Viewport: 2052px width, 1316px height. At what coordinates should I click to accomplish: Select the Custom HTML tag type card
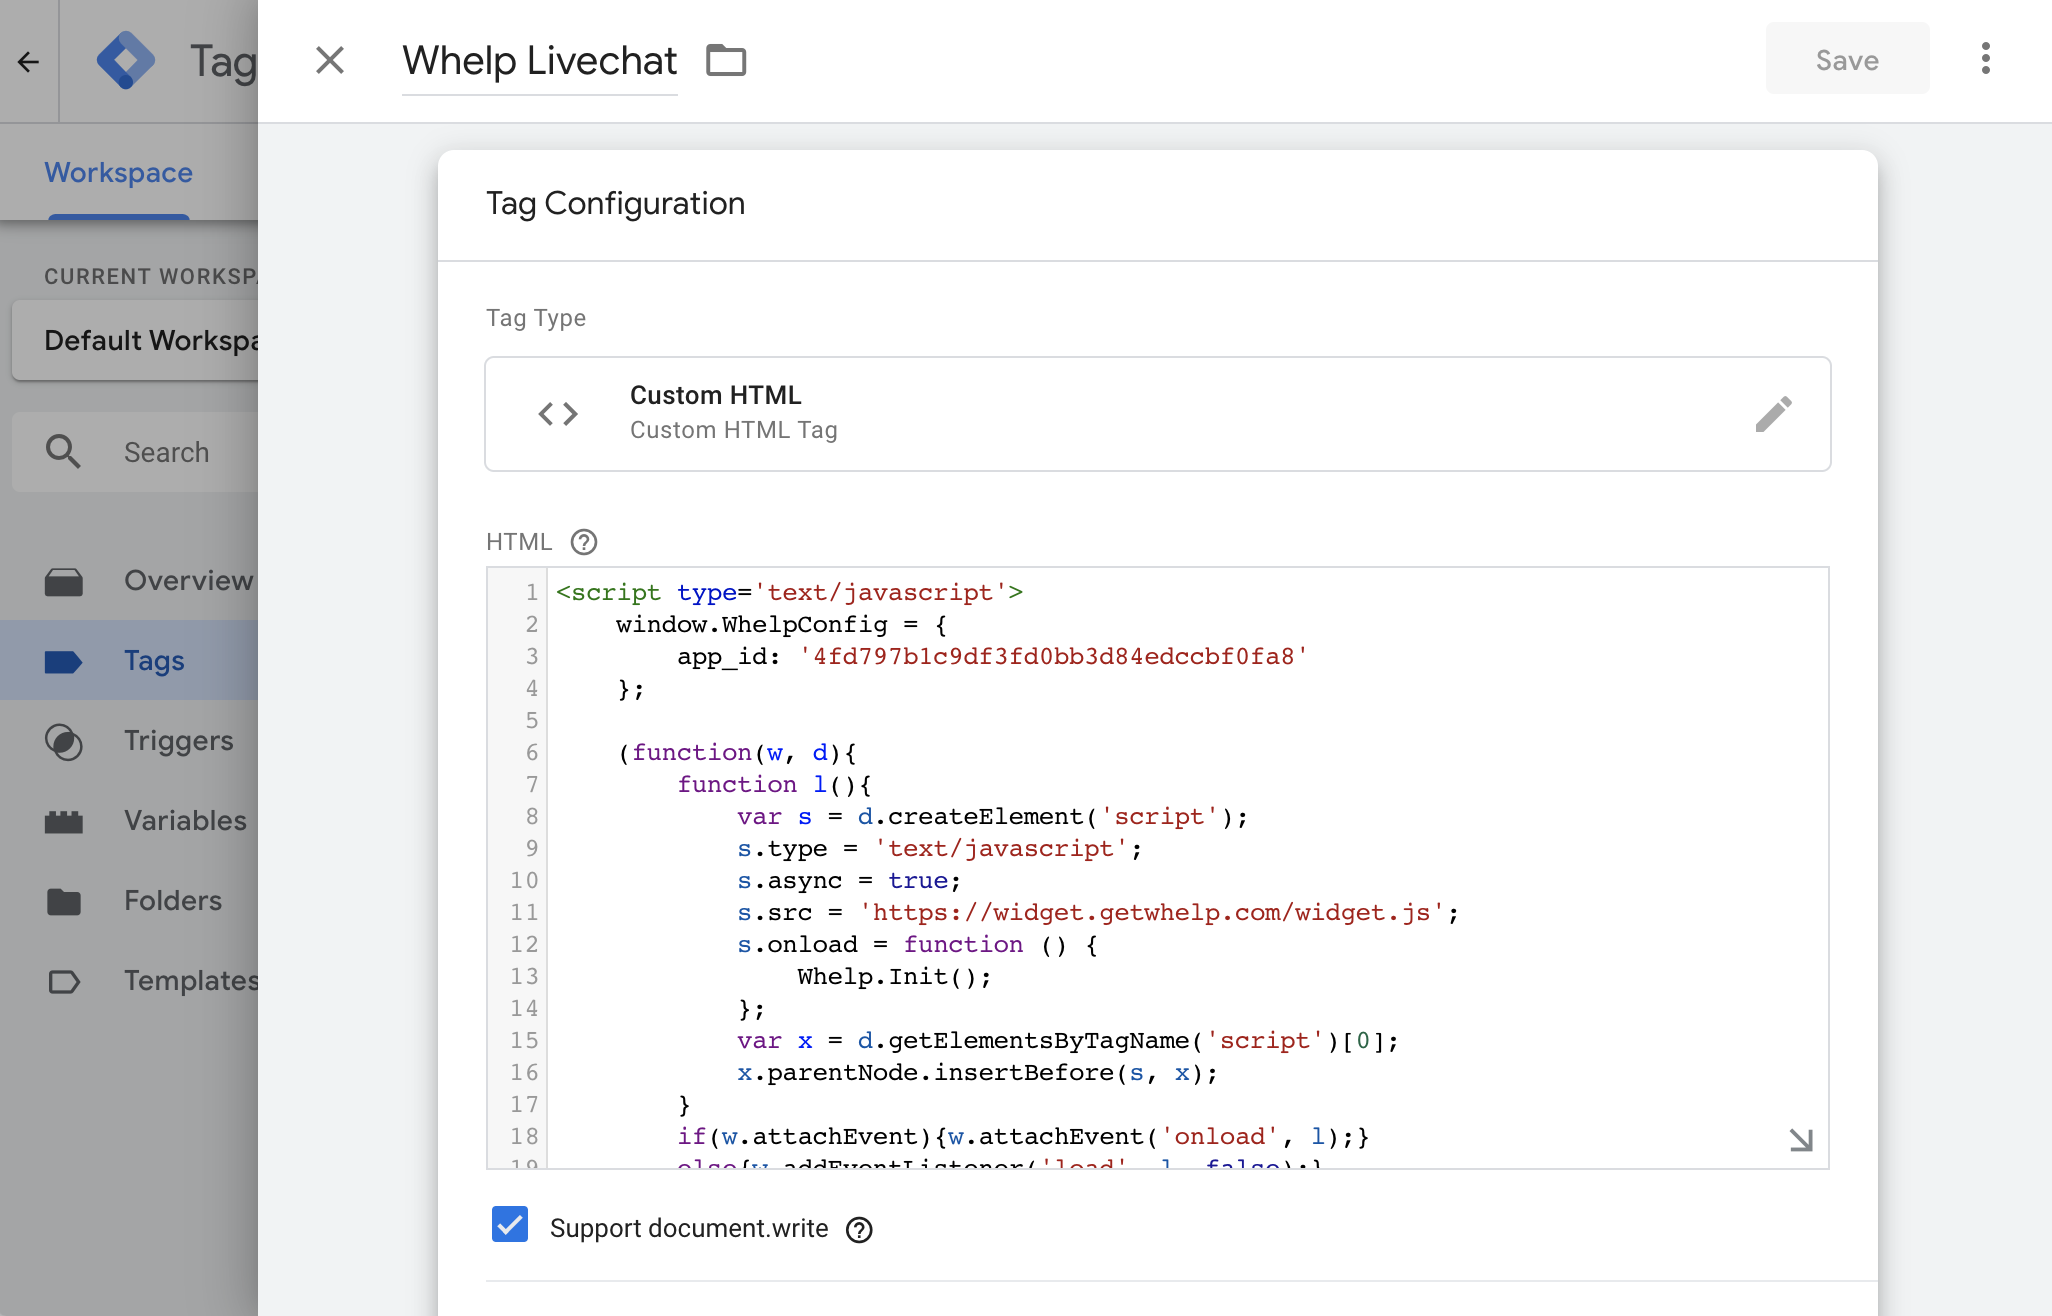(1158, 414)
